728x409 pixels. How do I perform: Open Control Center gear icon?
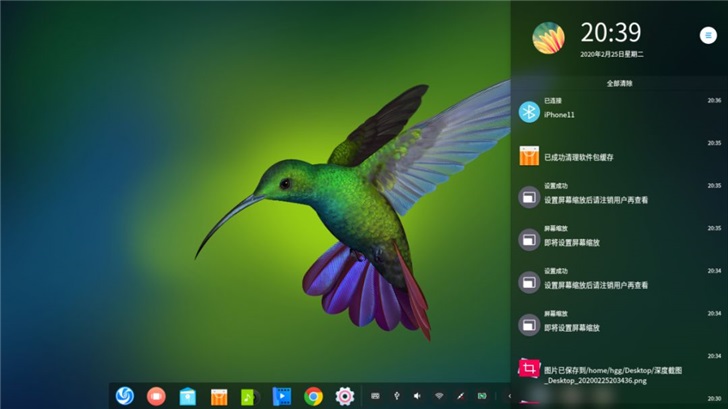click(x=345, y=396)
